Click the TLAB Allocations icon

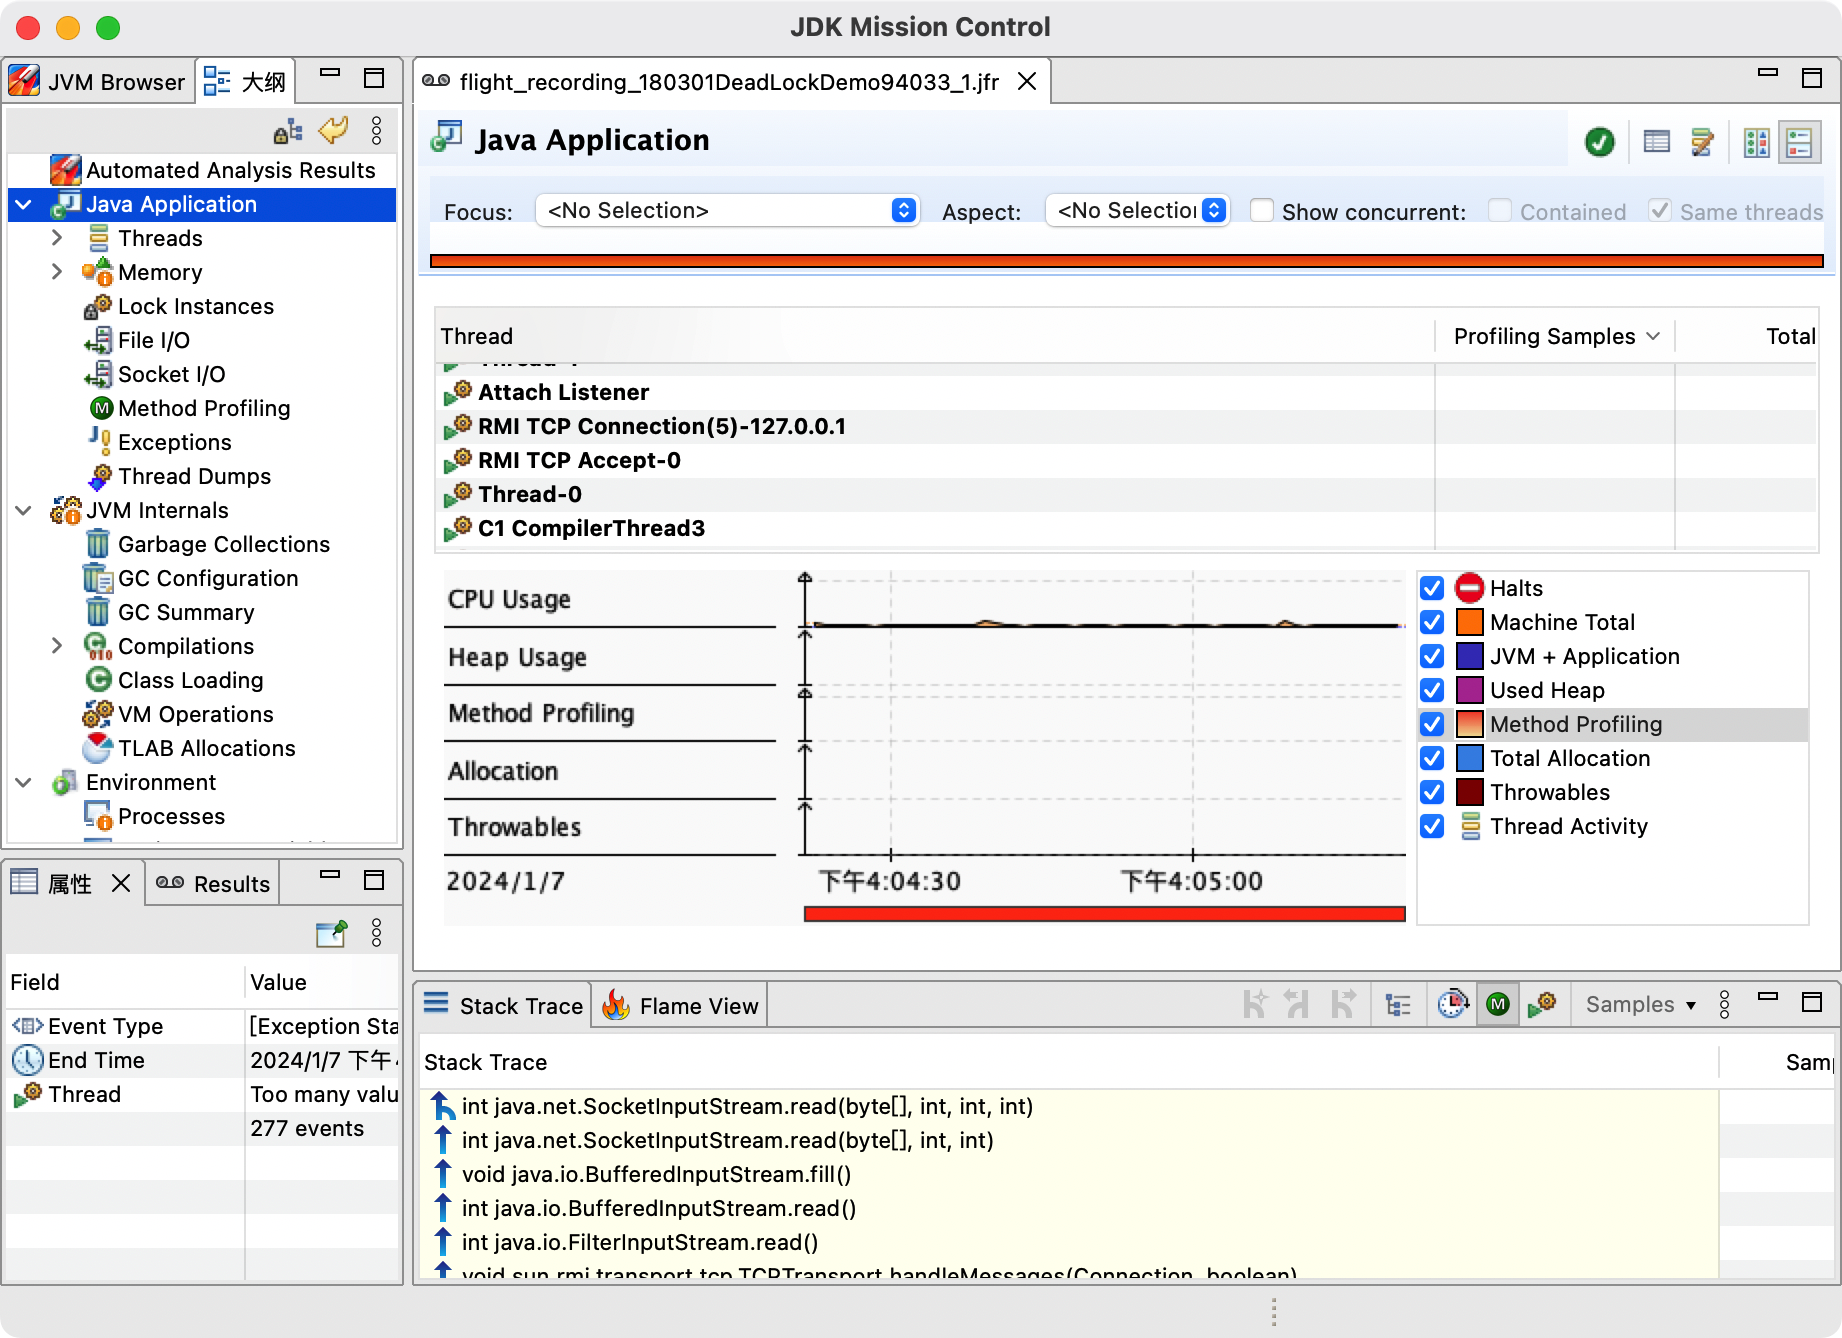coord(98,748)
